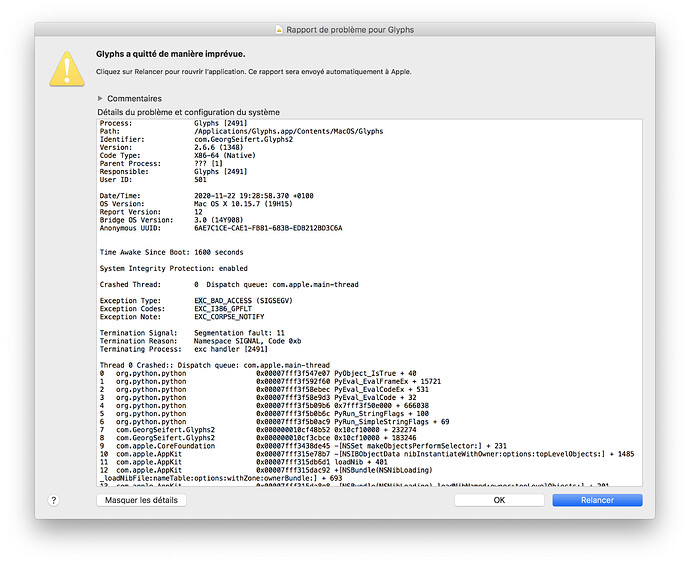Click stack frame '0x10cf10000 + 232274'
The image size is (690, 565).
pos(375,430)
